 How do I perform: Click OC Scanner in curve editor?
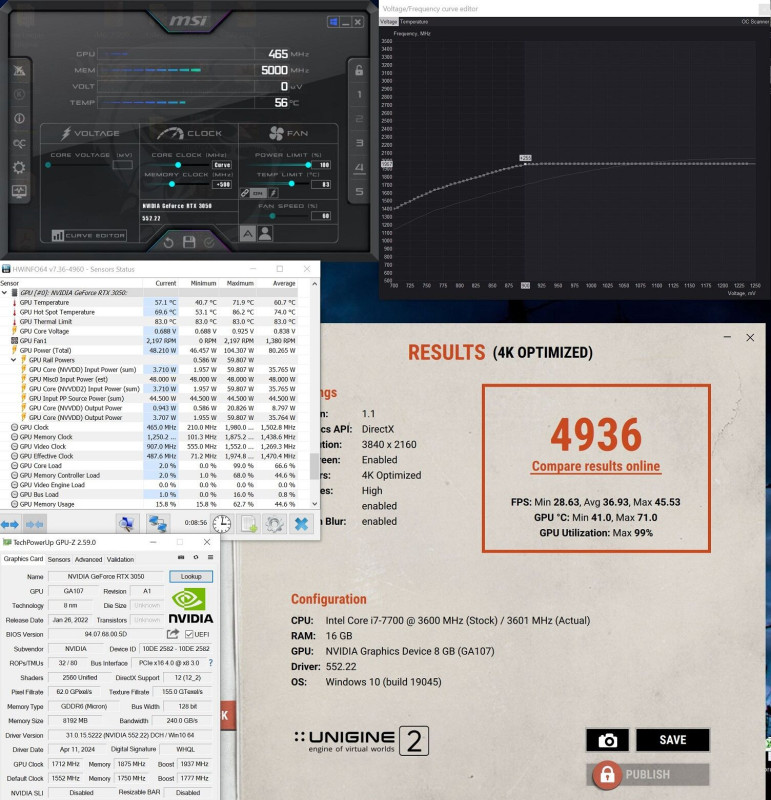[755, 22]
